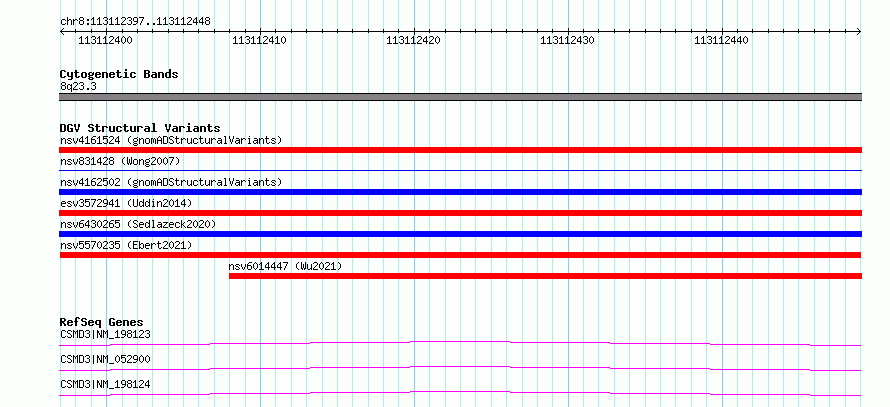
Task: Click the CSMD3|NM_052900 gene label
Action: pos(105,359)
